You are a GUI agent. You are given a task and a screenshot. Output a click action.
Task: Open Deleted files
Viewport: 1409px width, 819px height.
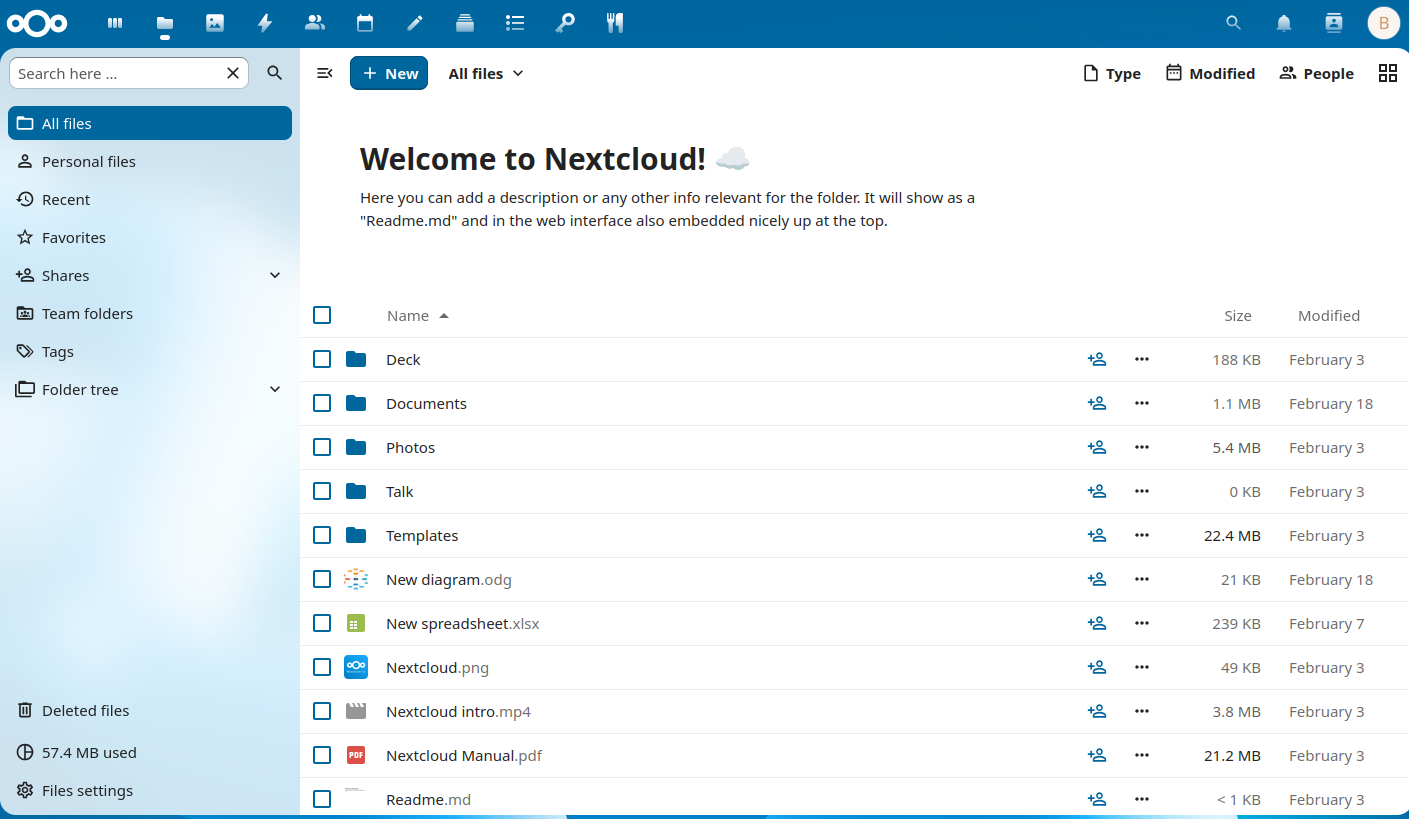[x=150, y=710]
